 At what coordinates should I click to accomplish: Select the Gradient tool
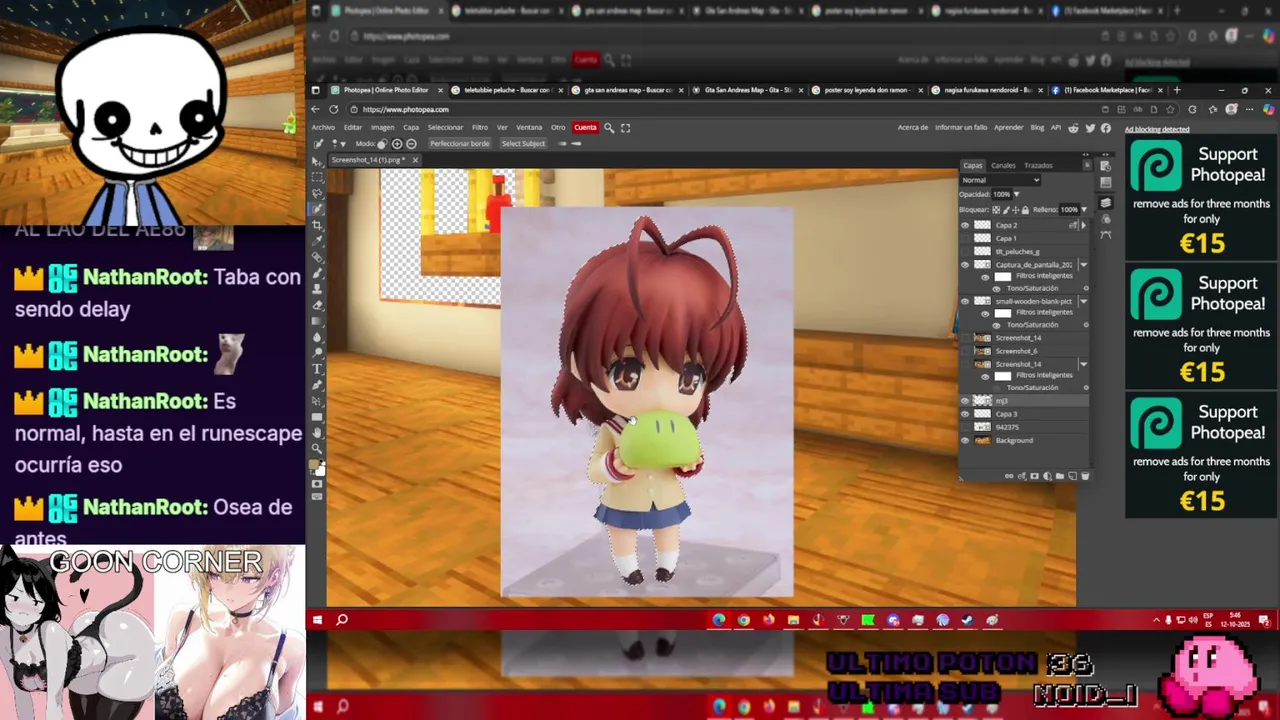[x=317, y=321]
